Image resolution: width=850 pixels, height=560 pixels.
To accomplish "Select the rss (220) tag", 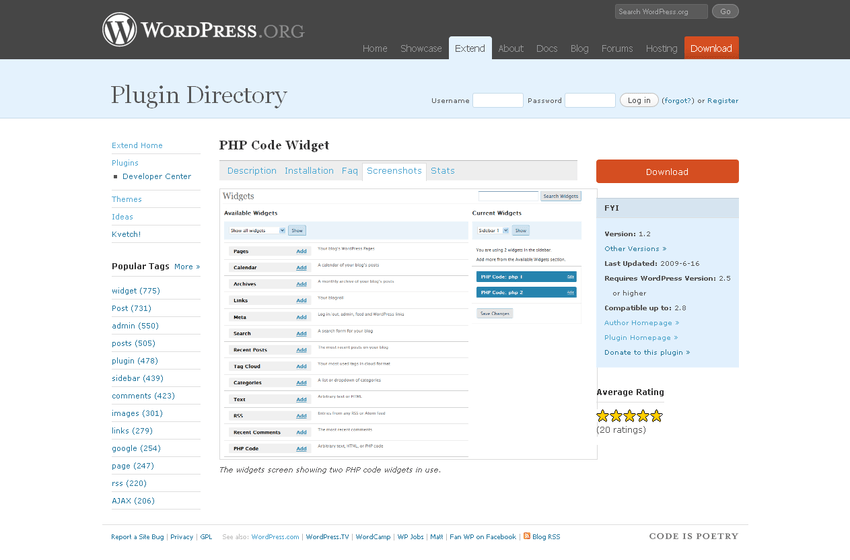I will tap(129, 483).
